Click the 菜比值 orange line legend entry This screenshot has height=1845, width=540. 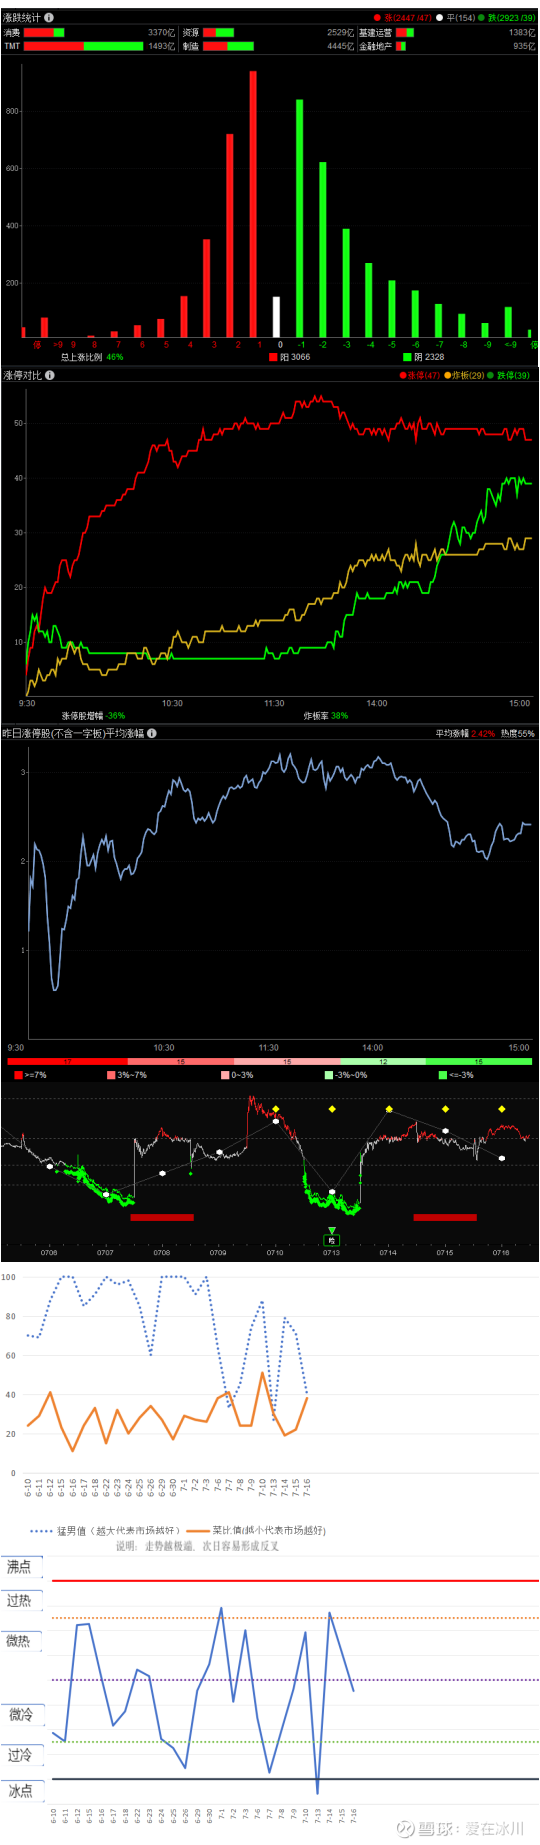(x=256, y=1530)
